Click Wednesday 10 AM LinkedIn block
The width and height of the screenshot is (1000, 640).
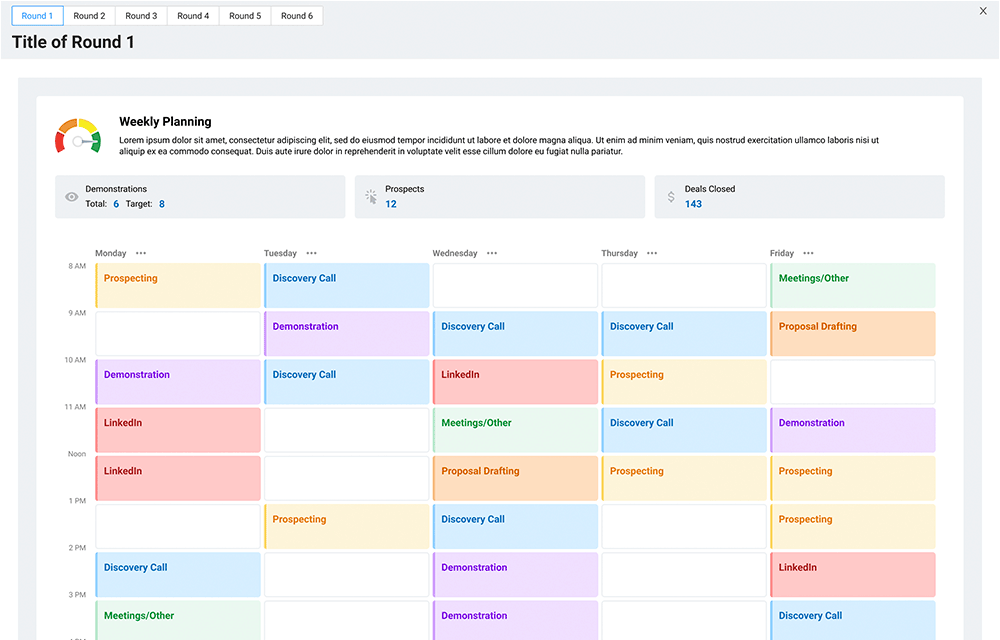pos(515,382)
